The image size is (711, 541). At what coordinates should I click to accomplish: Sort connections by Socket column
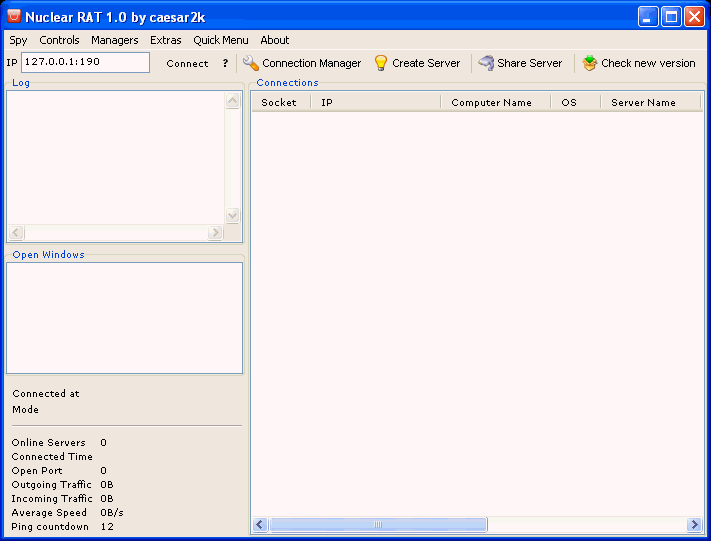click(x=279, y=102)
